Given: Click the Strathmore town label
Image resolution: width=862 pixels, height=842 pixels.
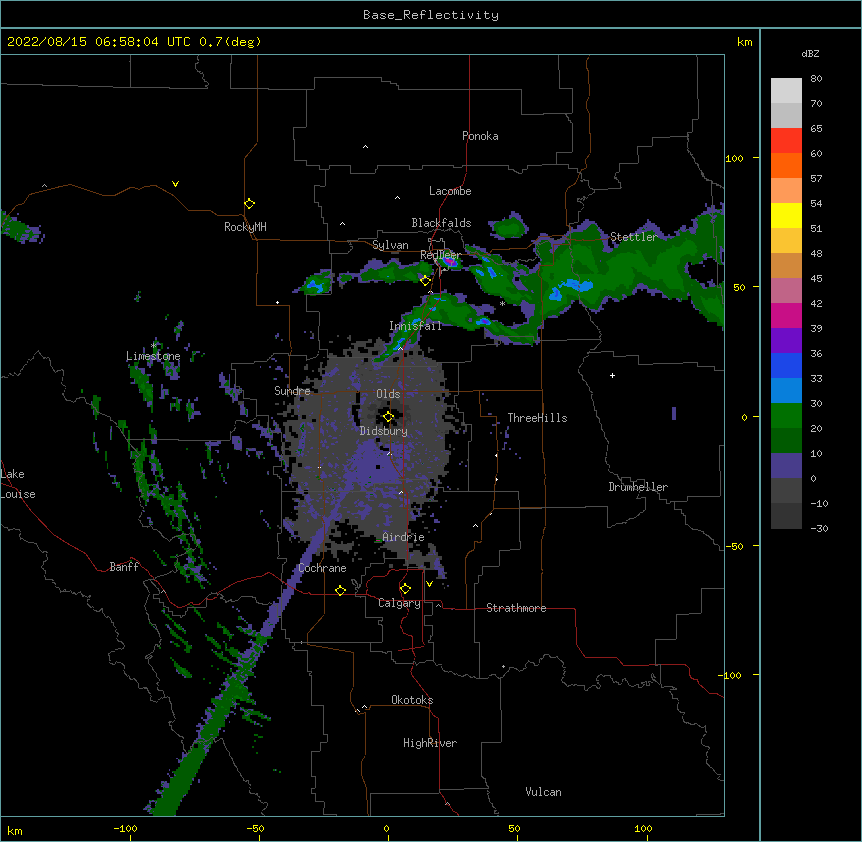Looking at the screenshot, I should click(516, 608).
